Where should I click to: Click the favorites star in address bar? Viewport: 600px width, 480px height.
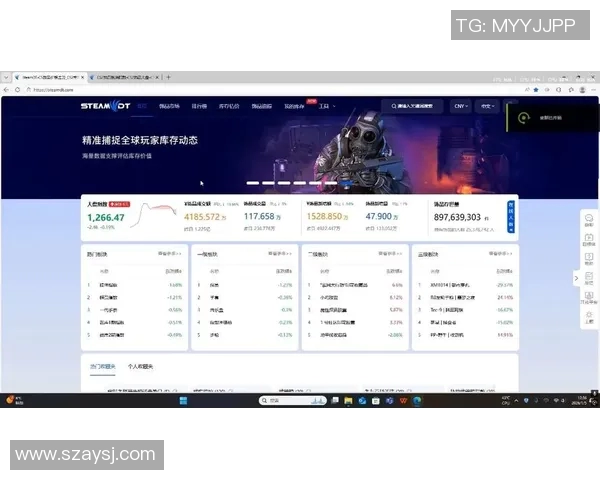(536, 90)
